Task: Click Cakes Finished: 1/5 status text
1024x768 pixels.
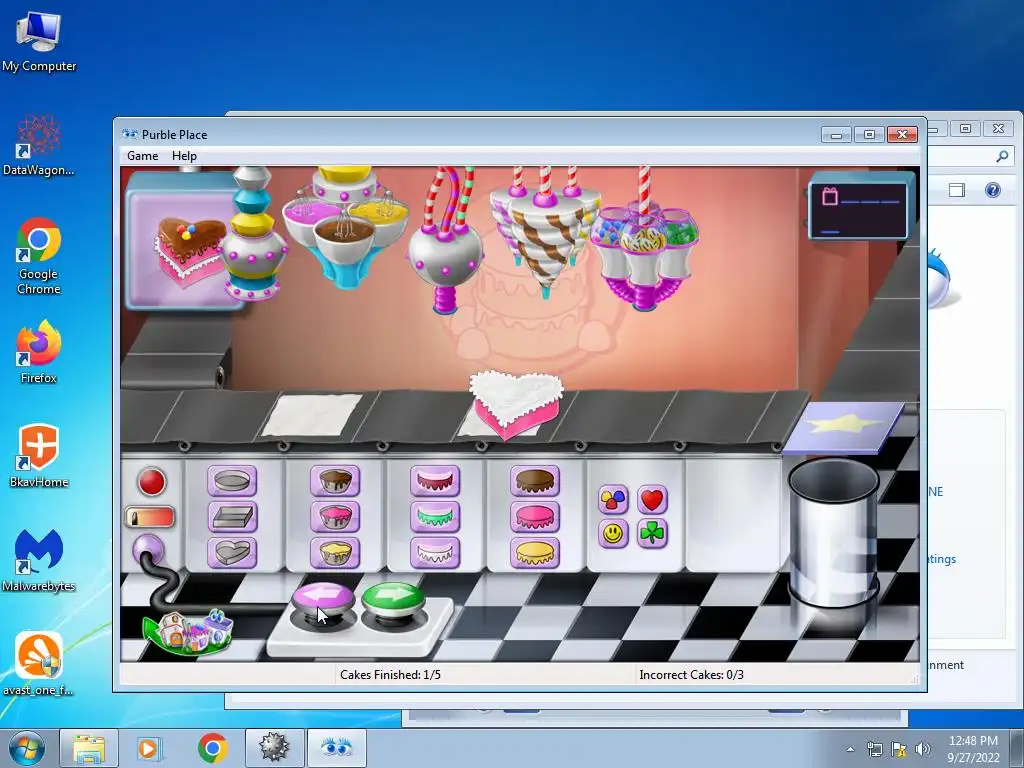Action: coord(391,675)
